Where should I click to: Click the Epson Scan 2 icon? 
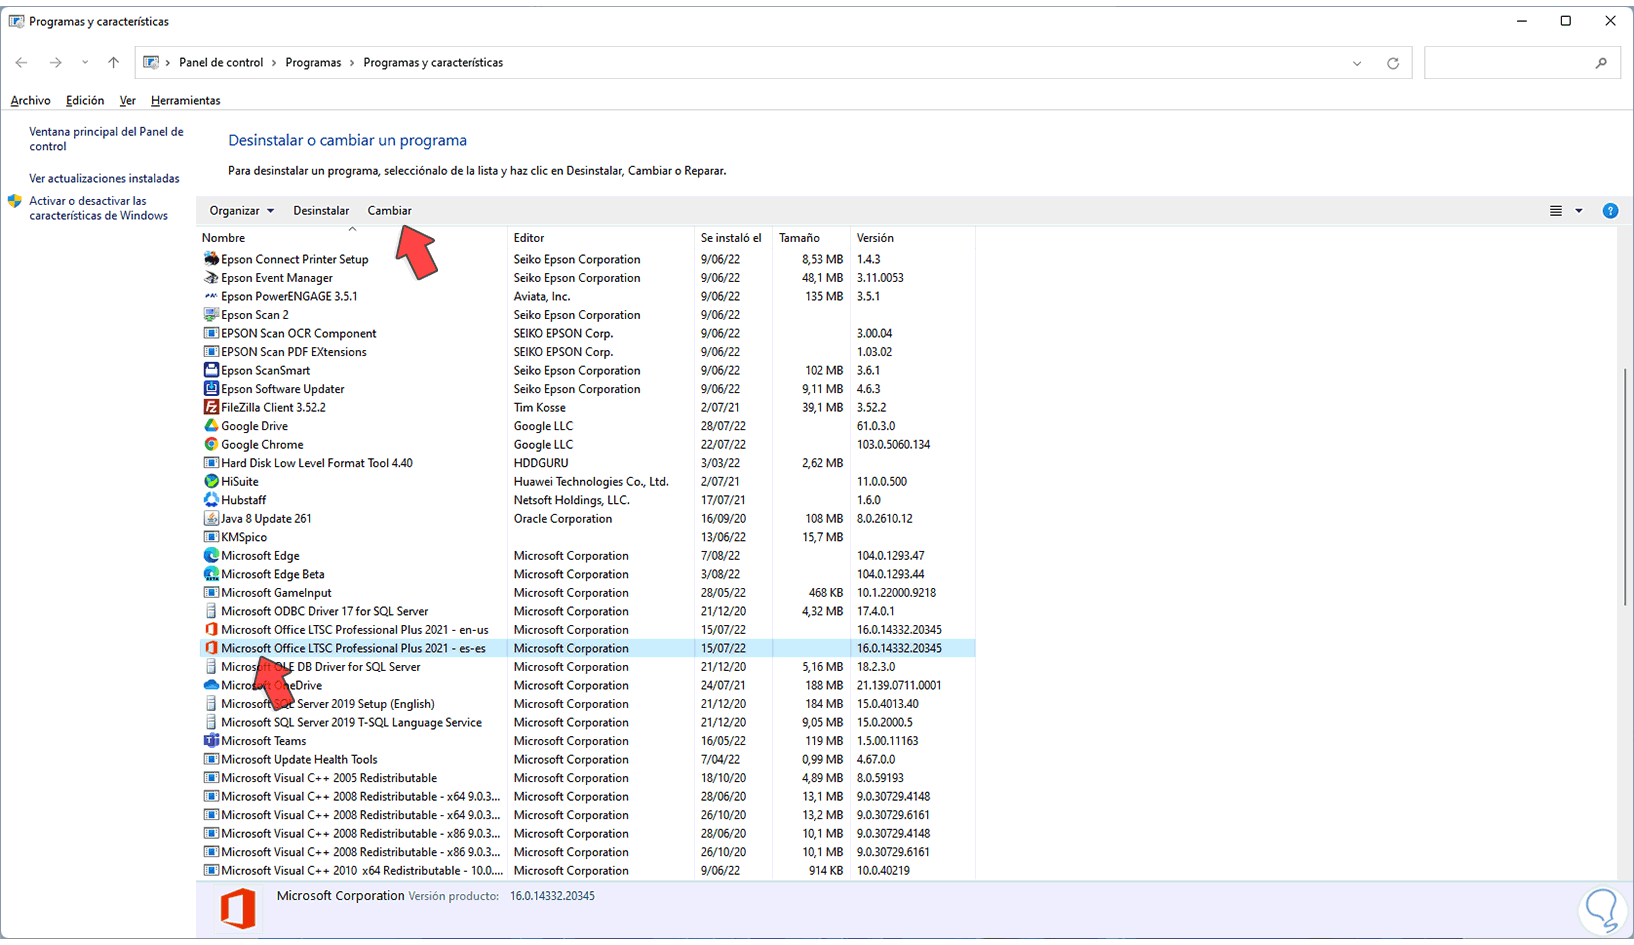click(x=211, y=315)
